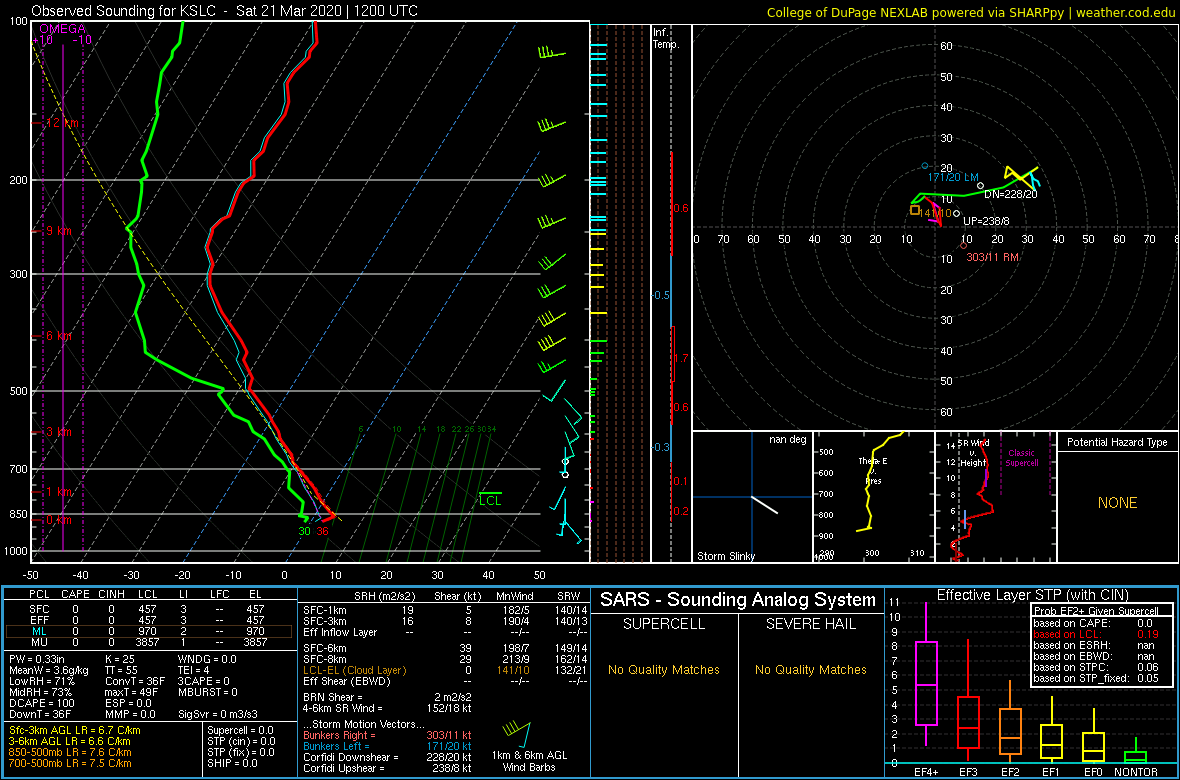Select the EFF parcel row
Image resolution: width=1180 pixels, height=780 pixels.
(x=149, y=620)
